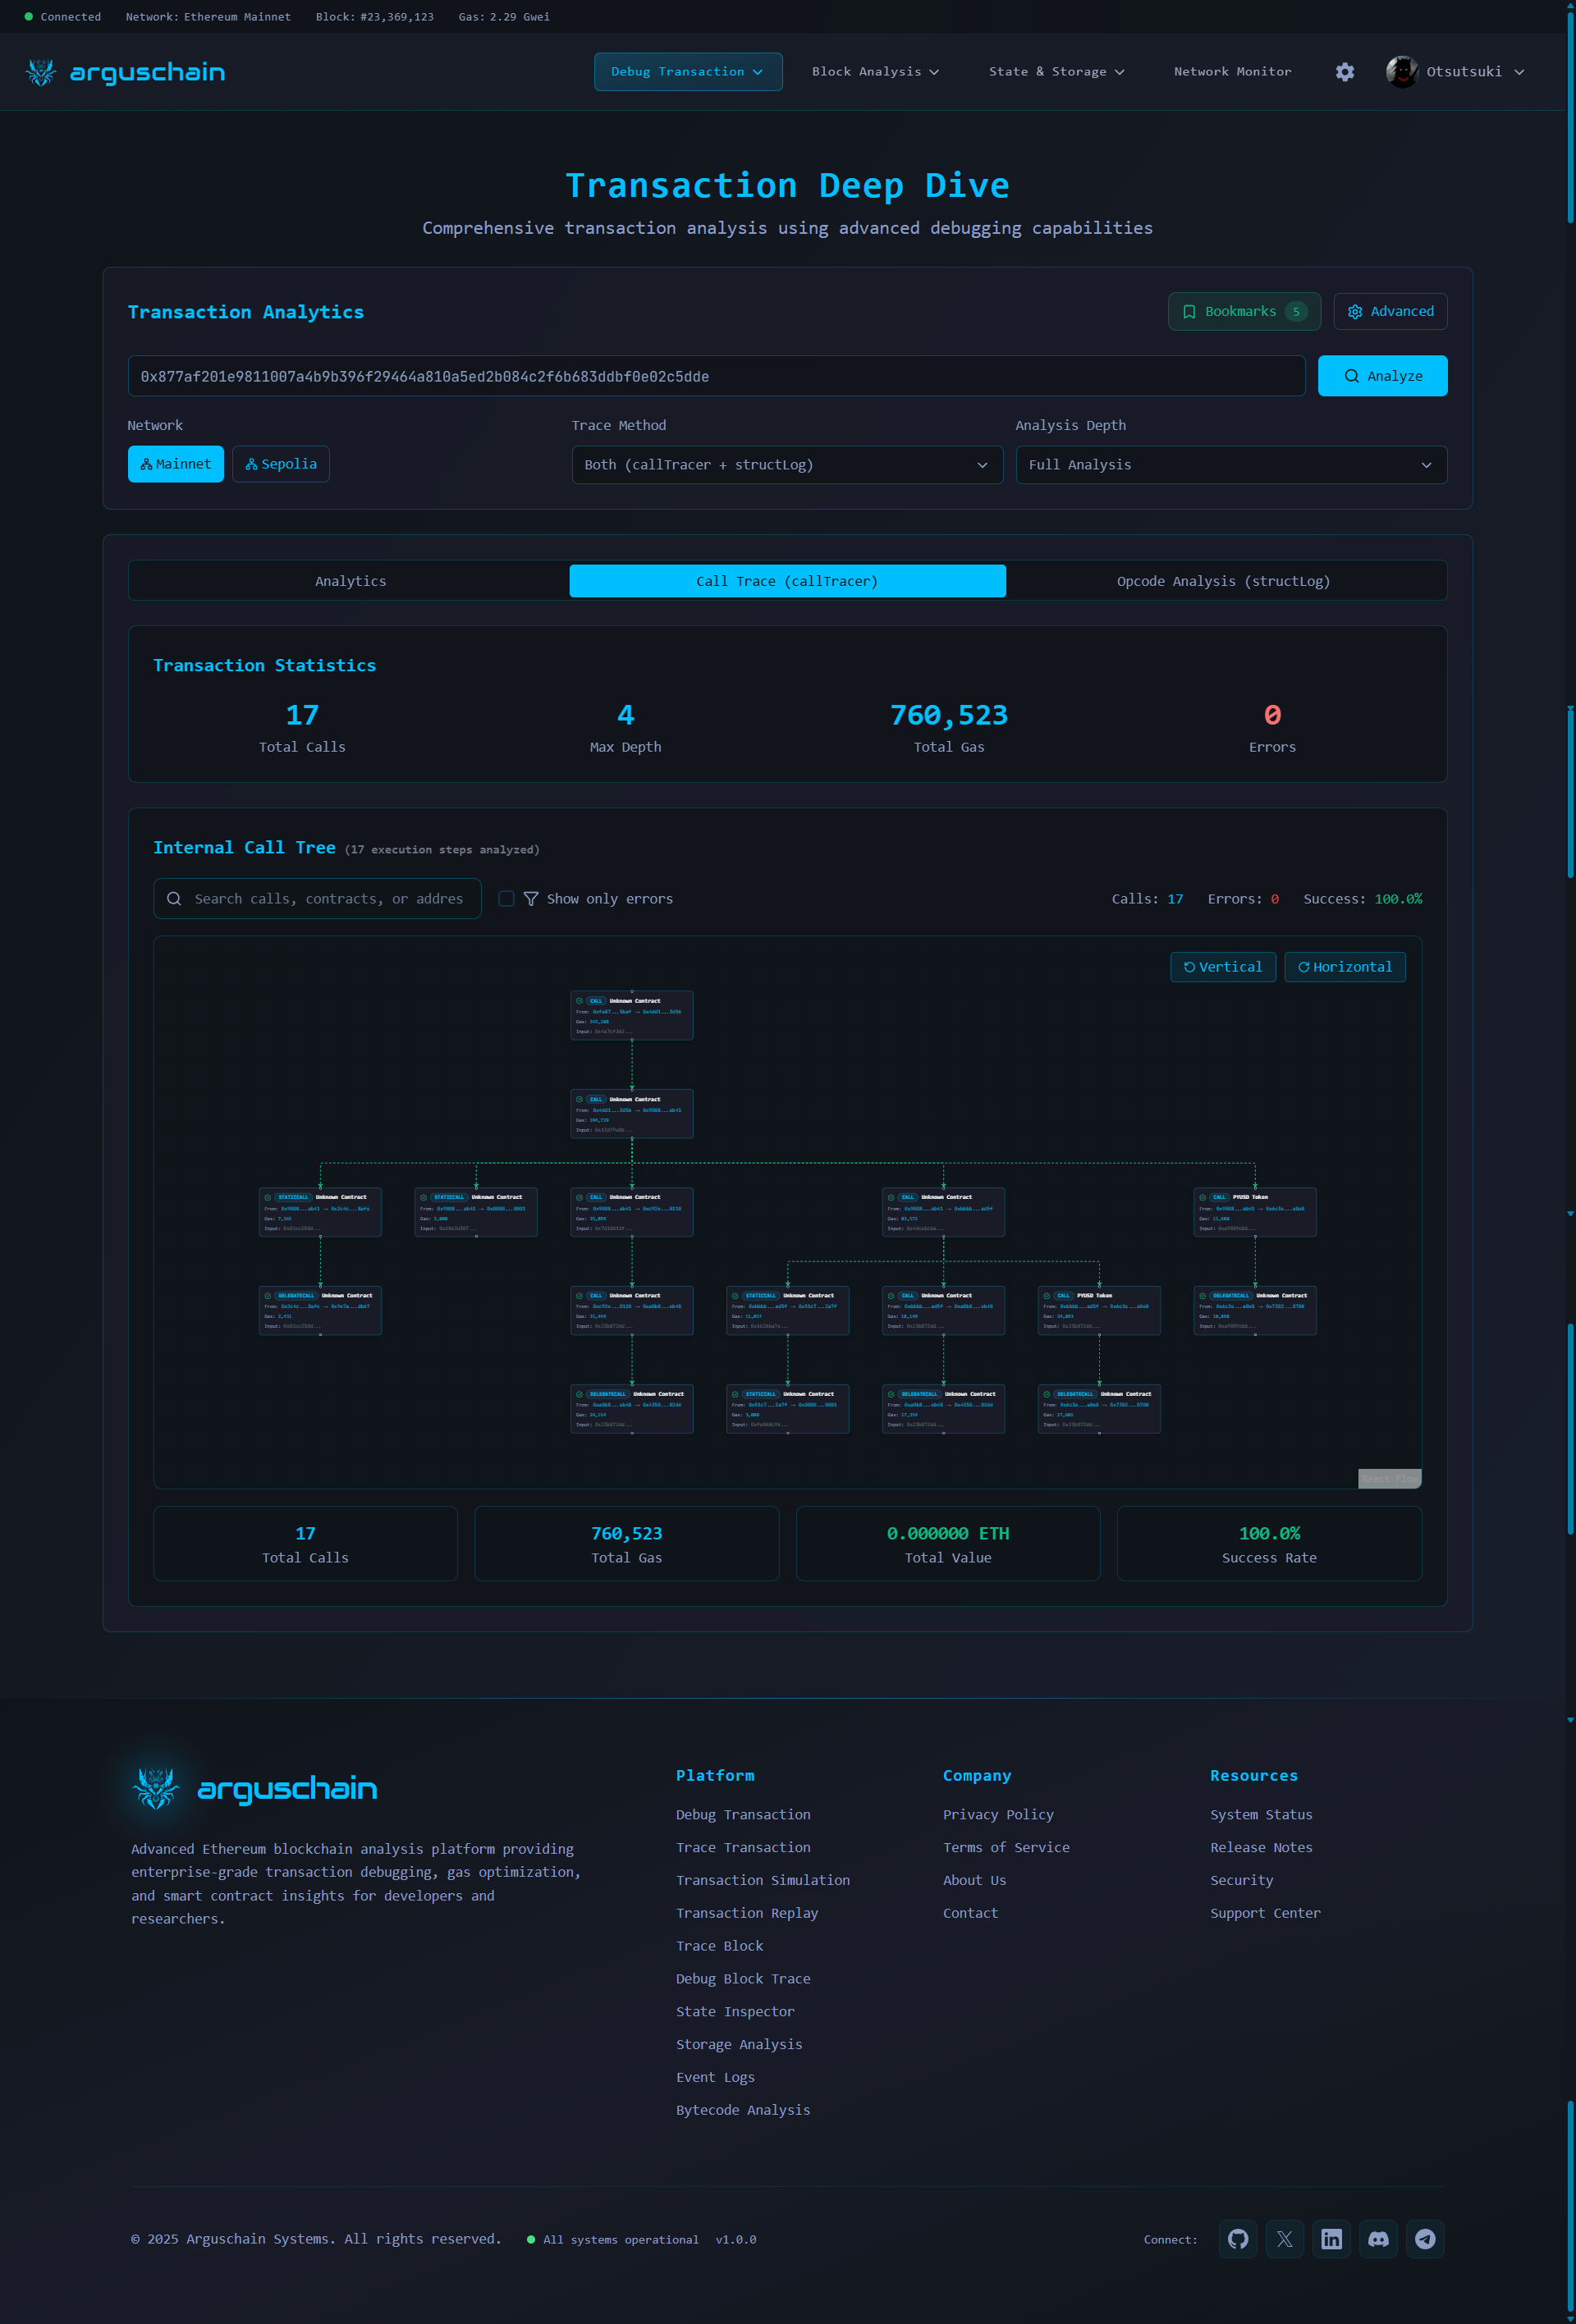Select the Mainnet network option
The height and width of the screenshot is (2324, 1576).
tap(176, 464)
